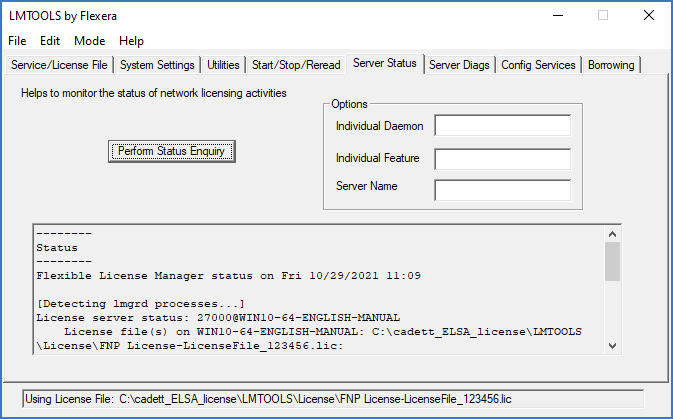The height and width of the screenshot is (419, 673).
Task: Open the File menu
Action: (17, 41)
